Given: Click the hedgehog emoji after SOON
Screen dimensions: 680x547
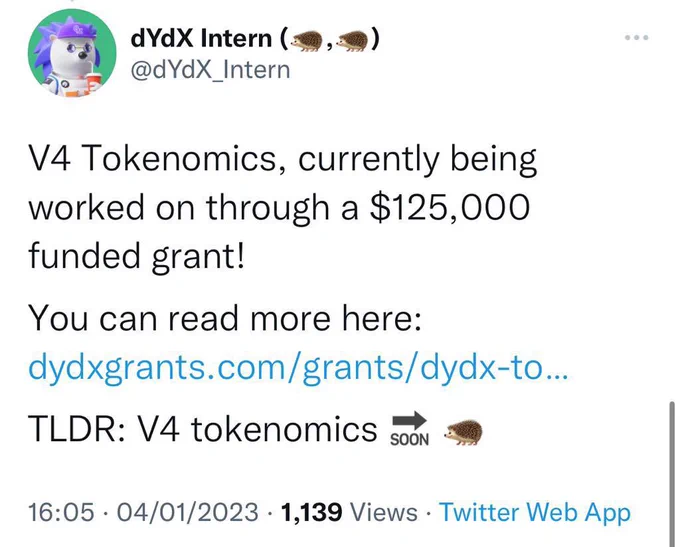Looking at the screenshot, I should (464, 432).
